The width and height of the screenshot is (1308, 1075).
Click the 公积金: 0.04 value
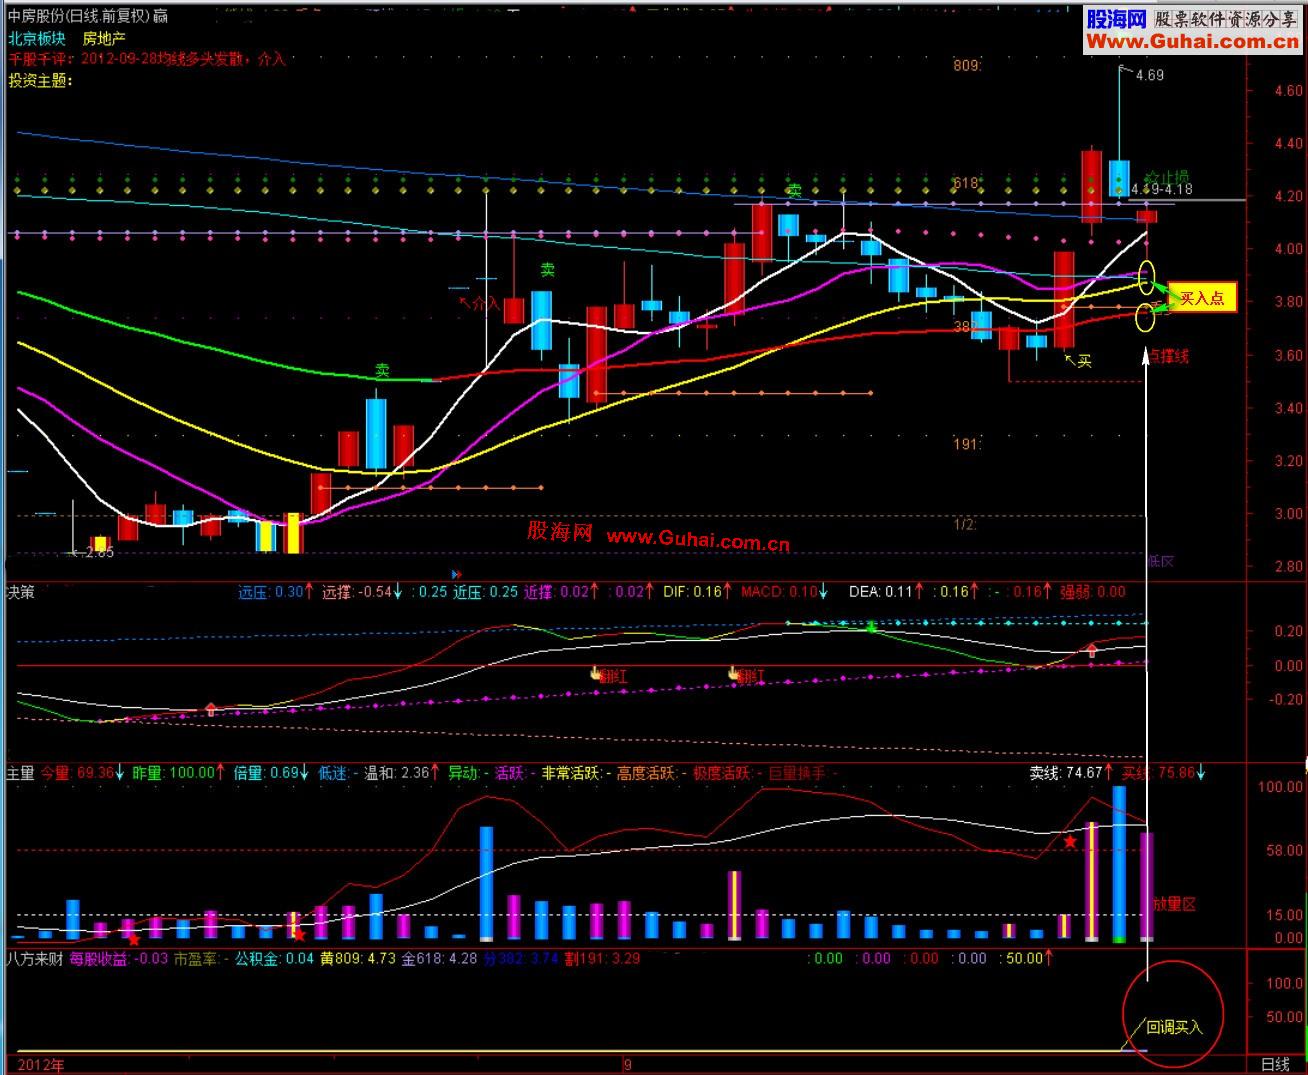(x=274, y=958)
